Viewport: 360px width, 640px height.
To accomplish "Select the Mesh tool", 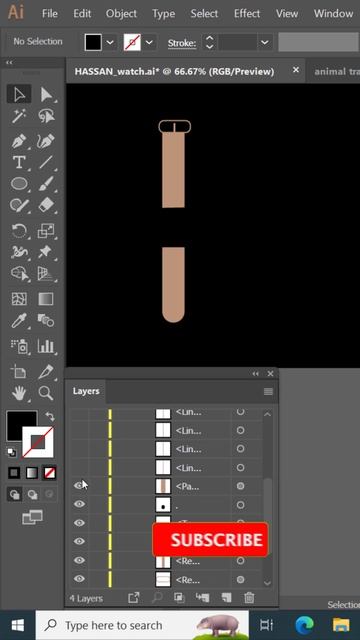I will tap(19, 299).
